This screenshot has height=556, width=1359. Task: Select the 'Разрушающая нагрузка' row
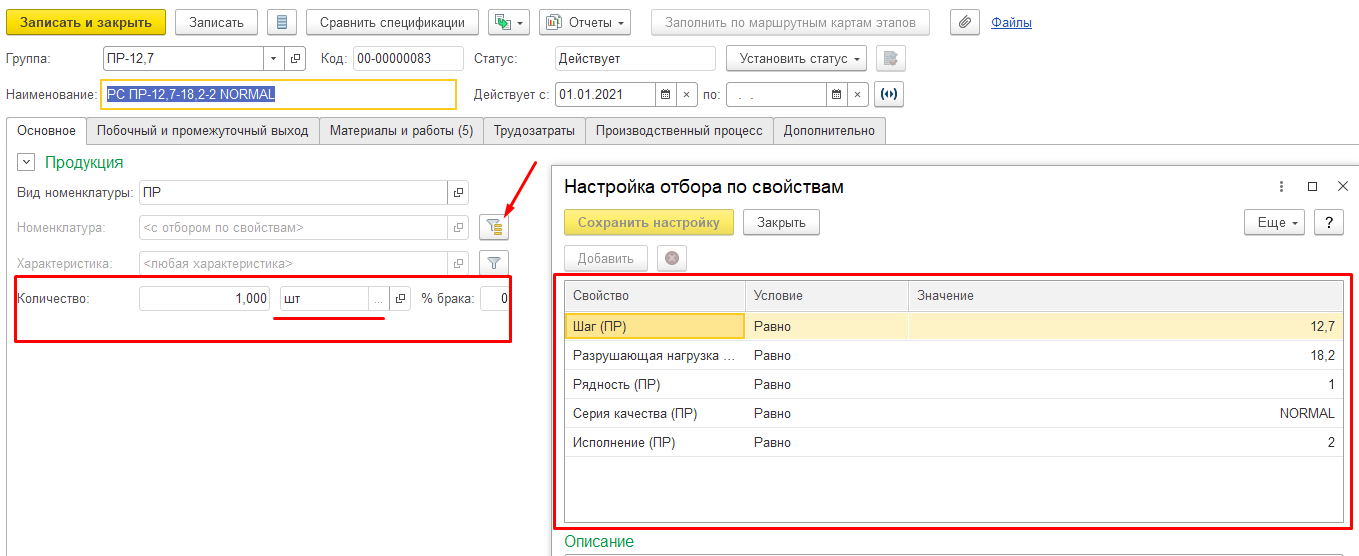(x=953, y=355)
